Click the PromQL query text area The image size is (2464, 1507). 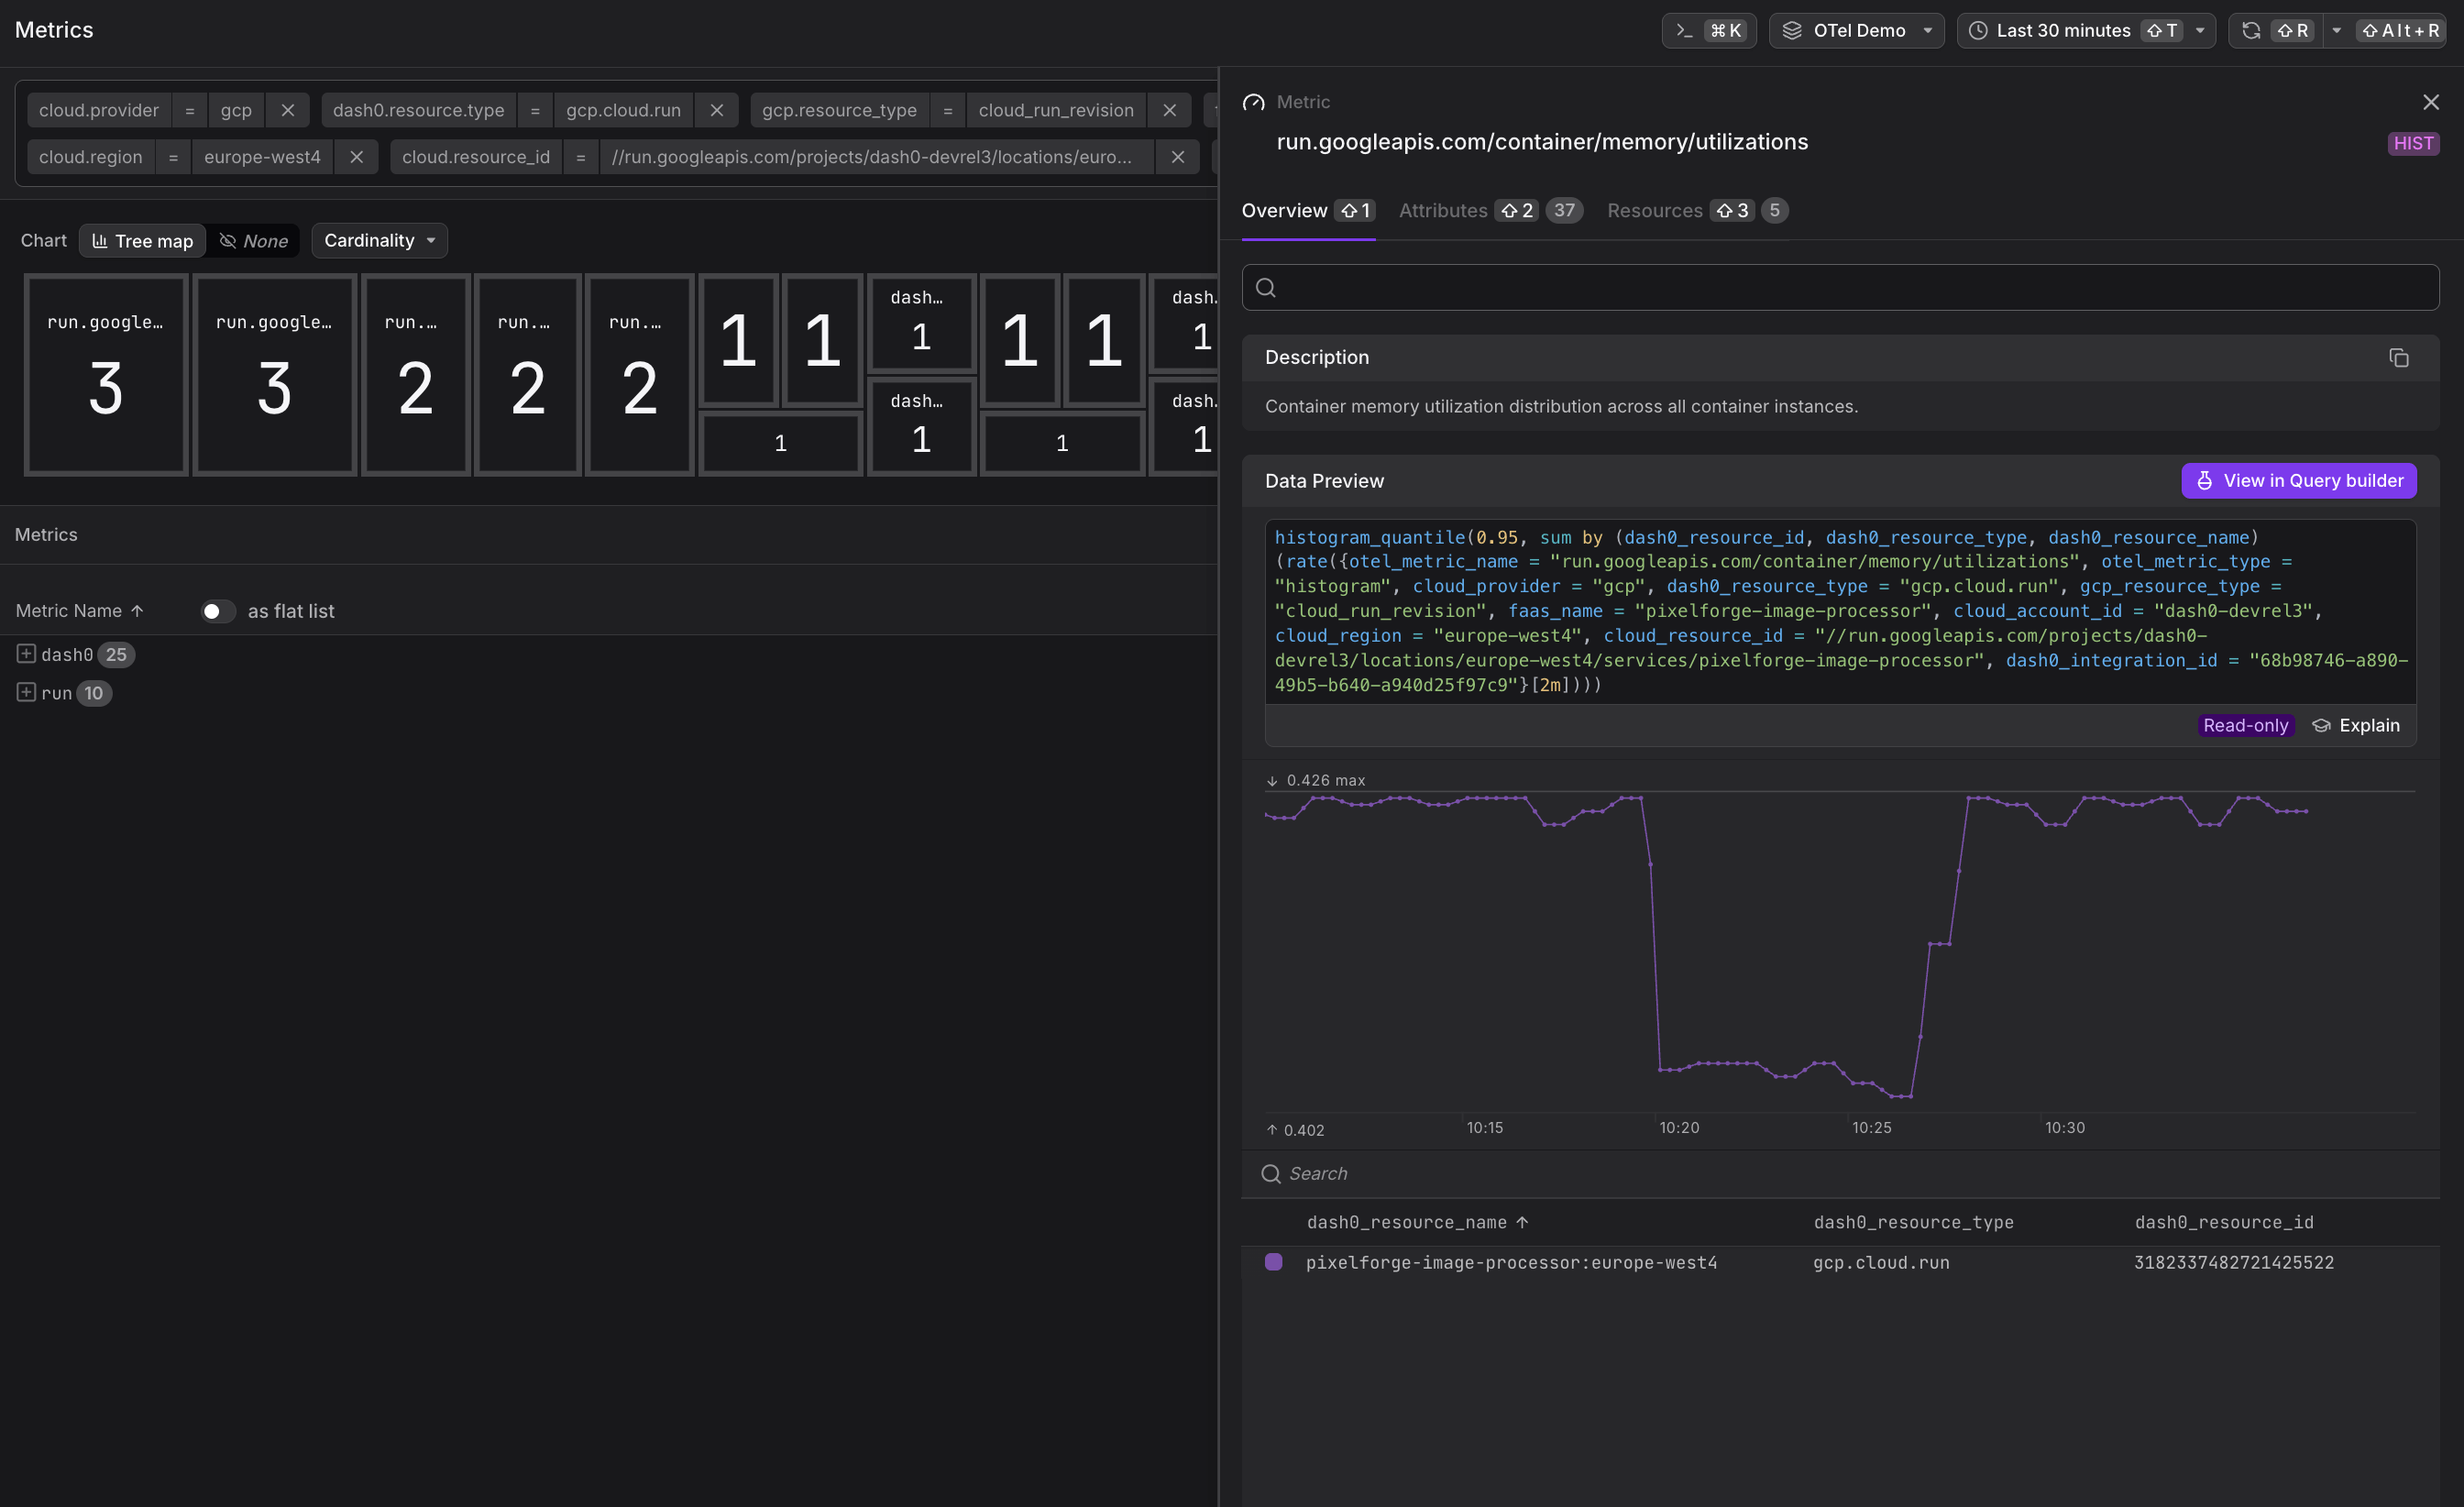[x=1840, y=612]
